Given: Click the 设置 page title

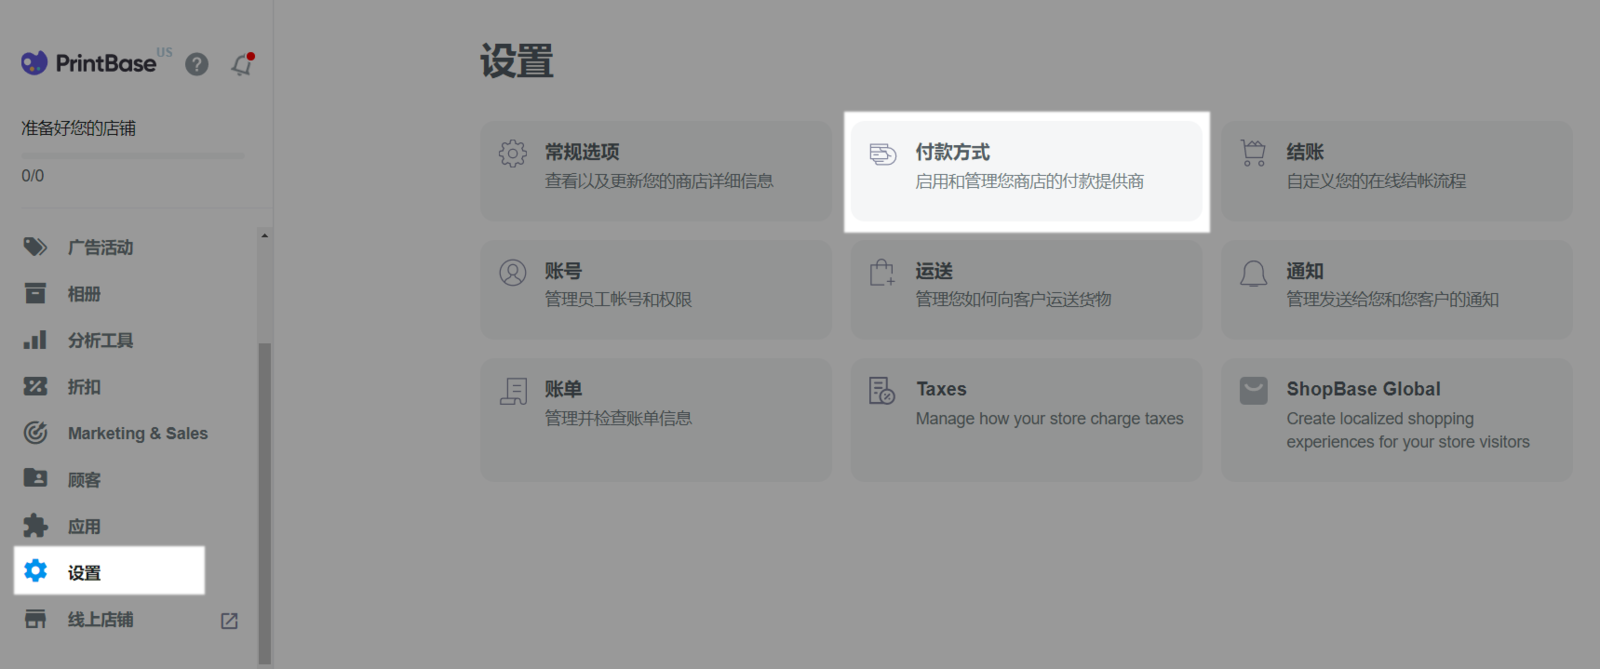Looking at the screenshot, I should coord(517,61).
